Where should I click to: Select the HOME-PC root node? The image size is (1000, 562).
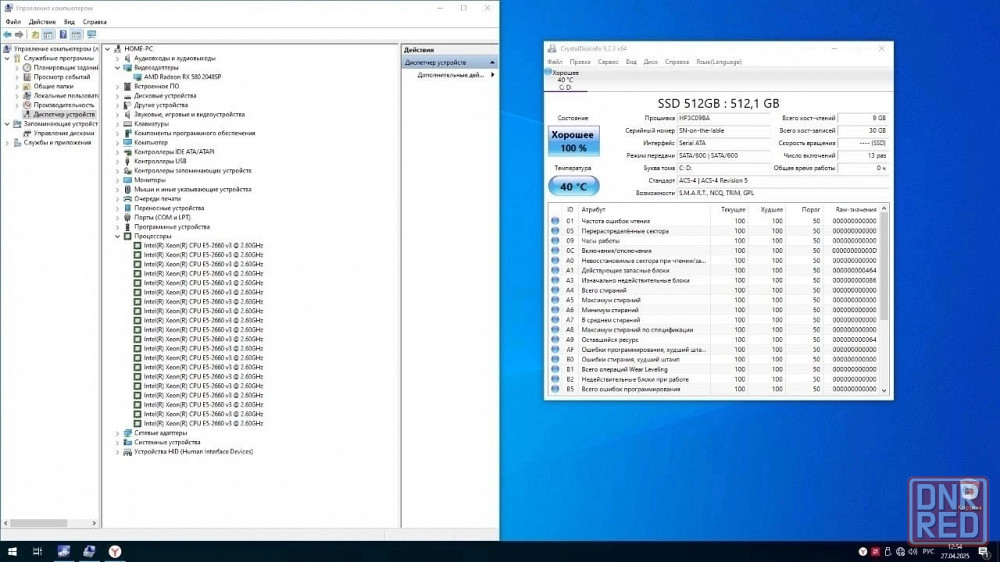click(x=138, y=48)
